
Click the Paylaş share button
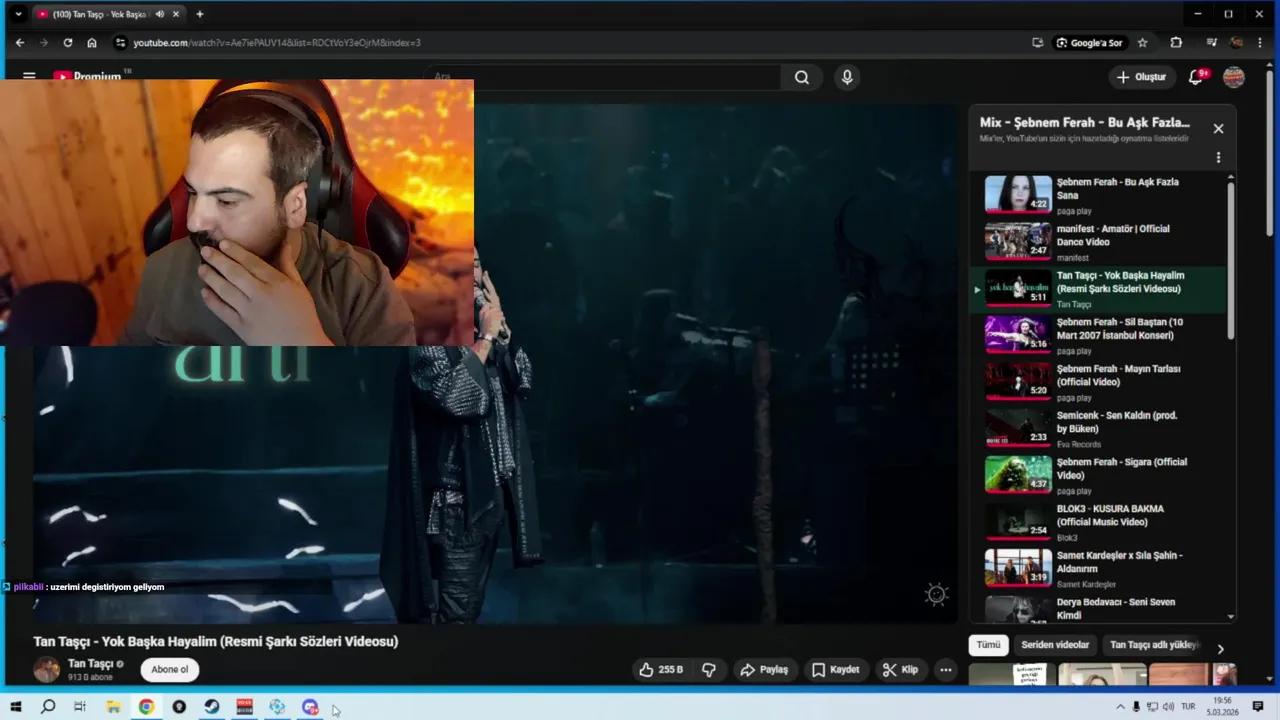click(765, 669)
